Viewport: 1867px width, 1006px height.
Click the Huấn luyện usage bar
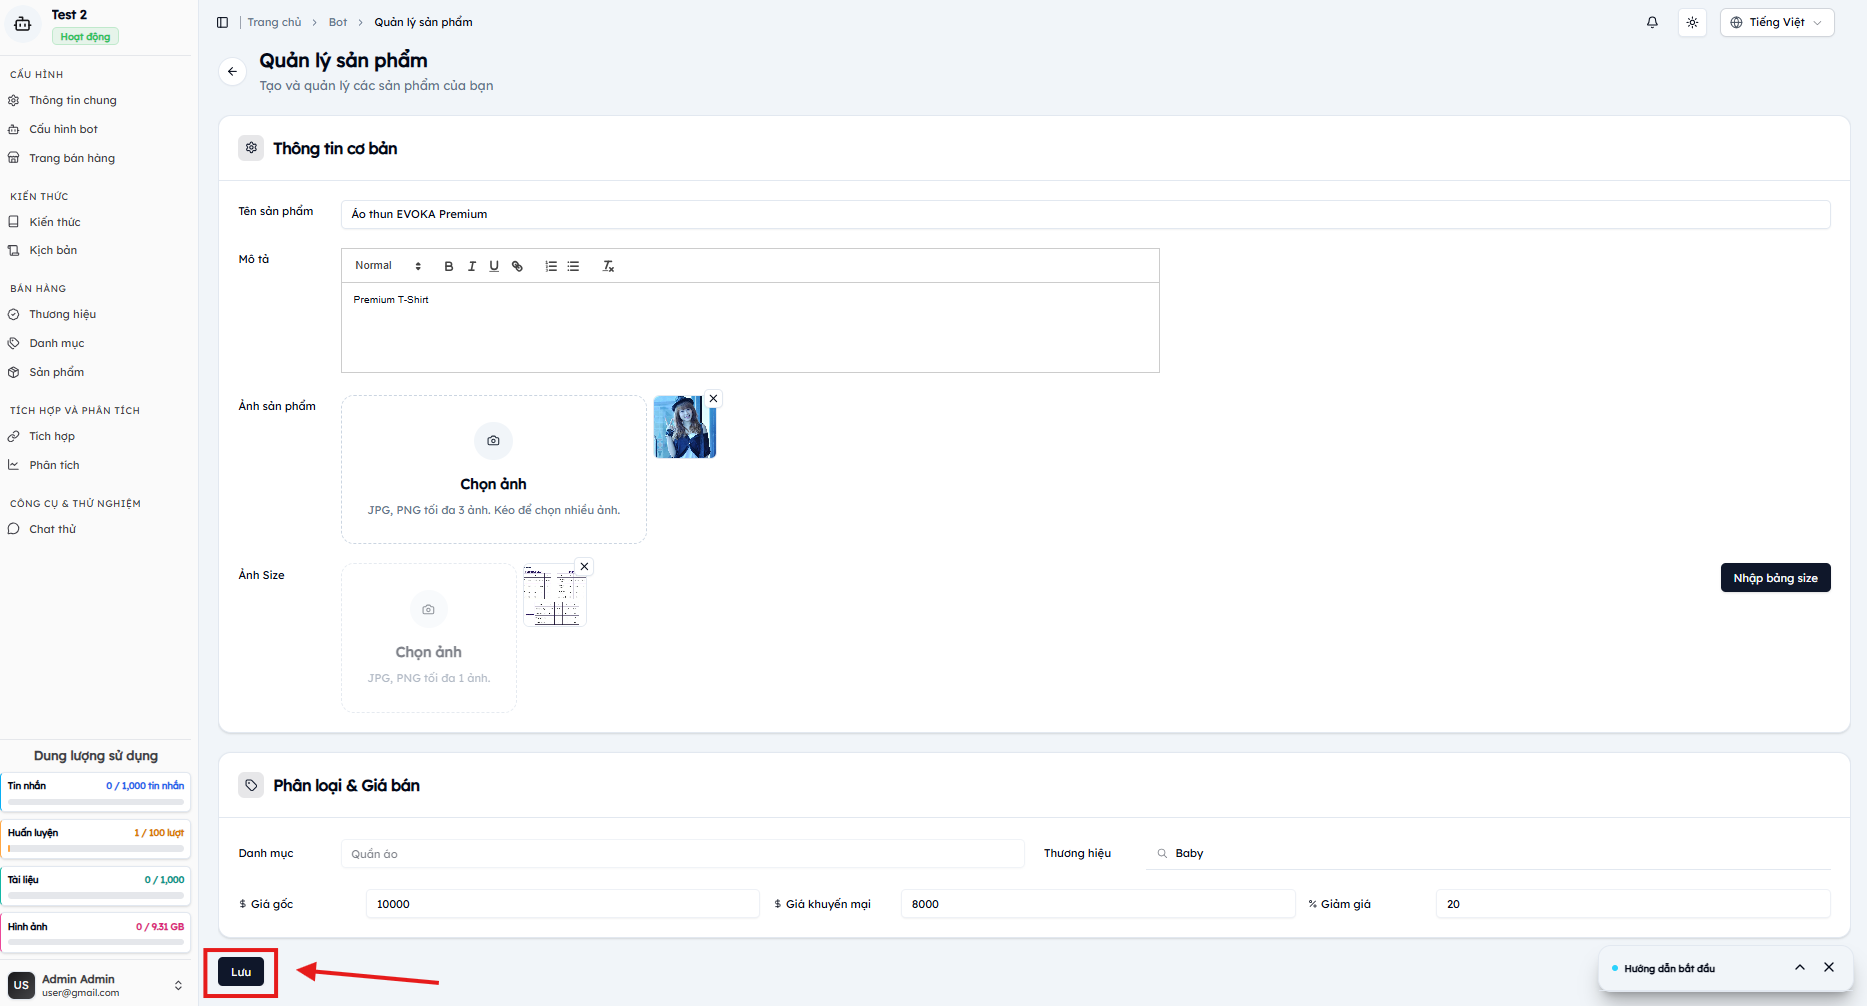tap(96, 849)
